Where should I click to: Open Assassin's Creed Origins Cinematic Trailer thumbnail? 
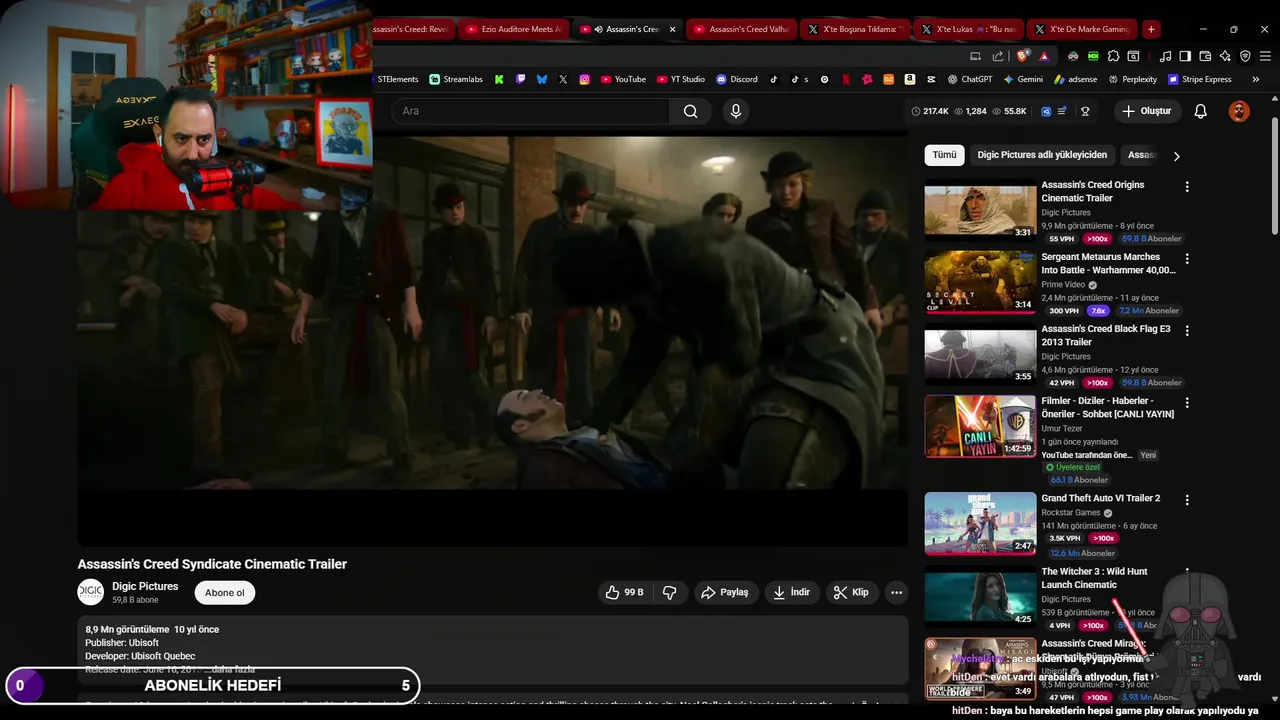point(980,210)
